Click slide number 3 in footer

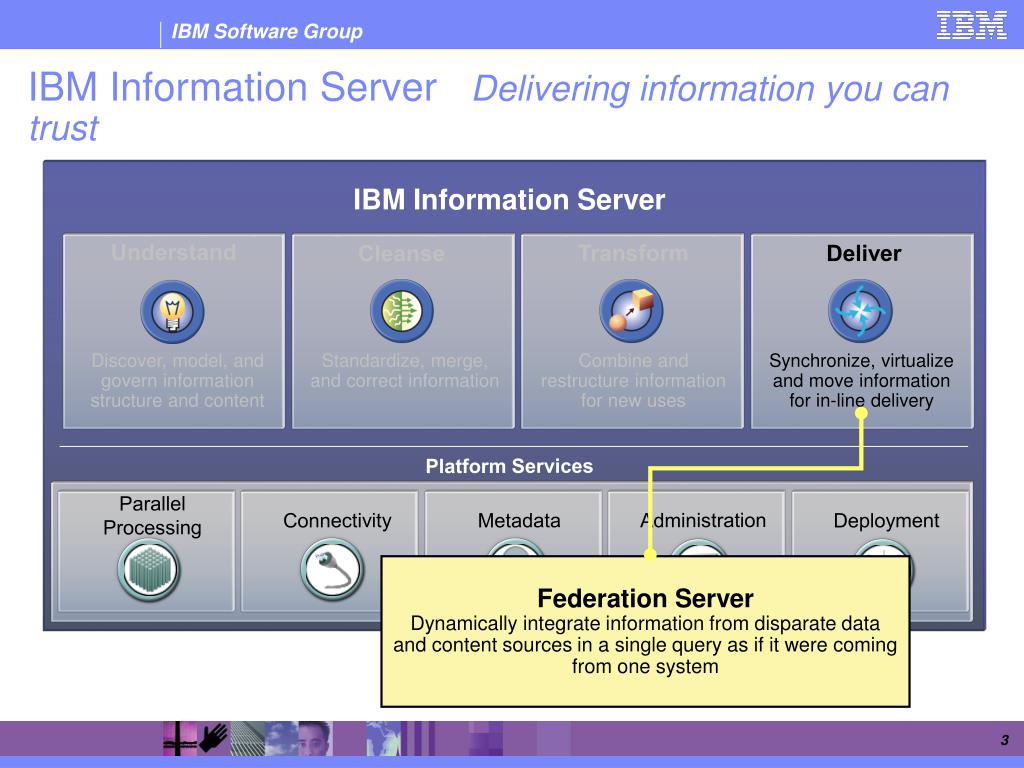(1004, 740)
